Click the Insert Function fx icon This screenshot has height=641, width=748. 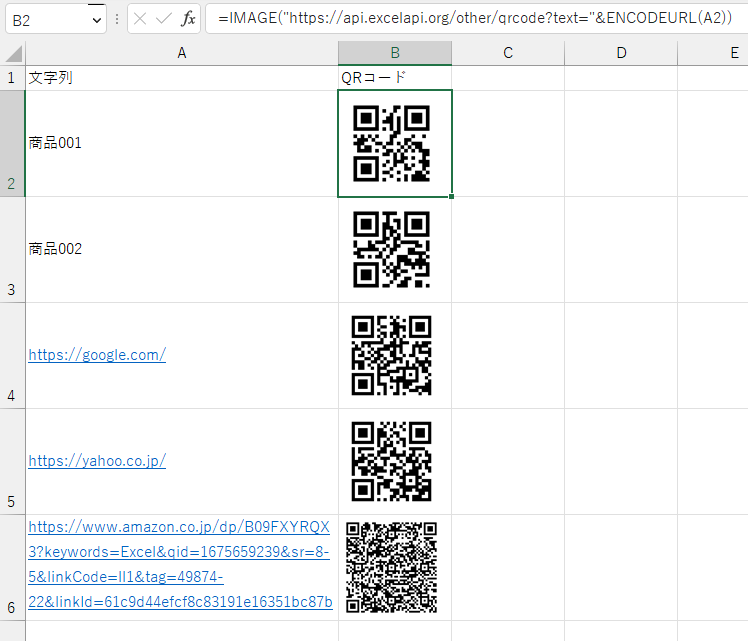pyautogui.click(x=188, y=19)
